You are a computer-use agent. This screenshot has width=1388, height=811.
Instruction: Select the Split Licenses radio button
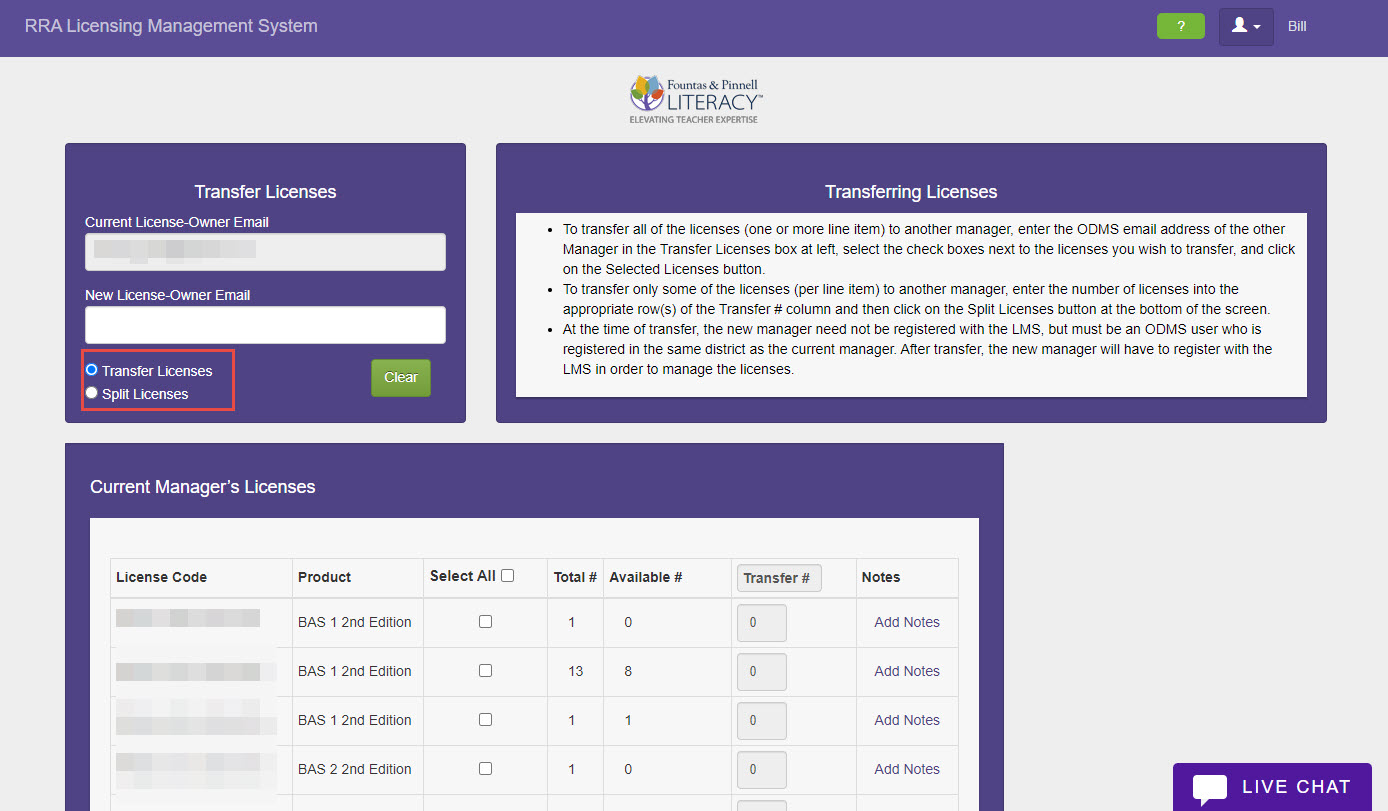[x=91, y=392]
